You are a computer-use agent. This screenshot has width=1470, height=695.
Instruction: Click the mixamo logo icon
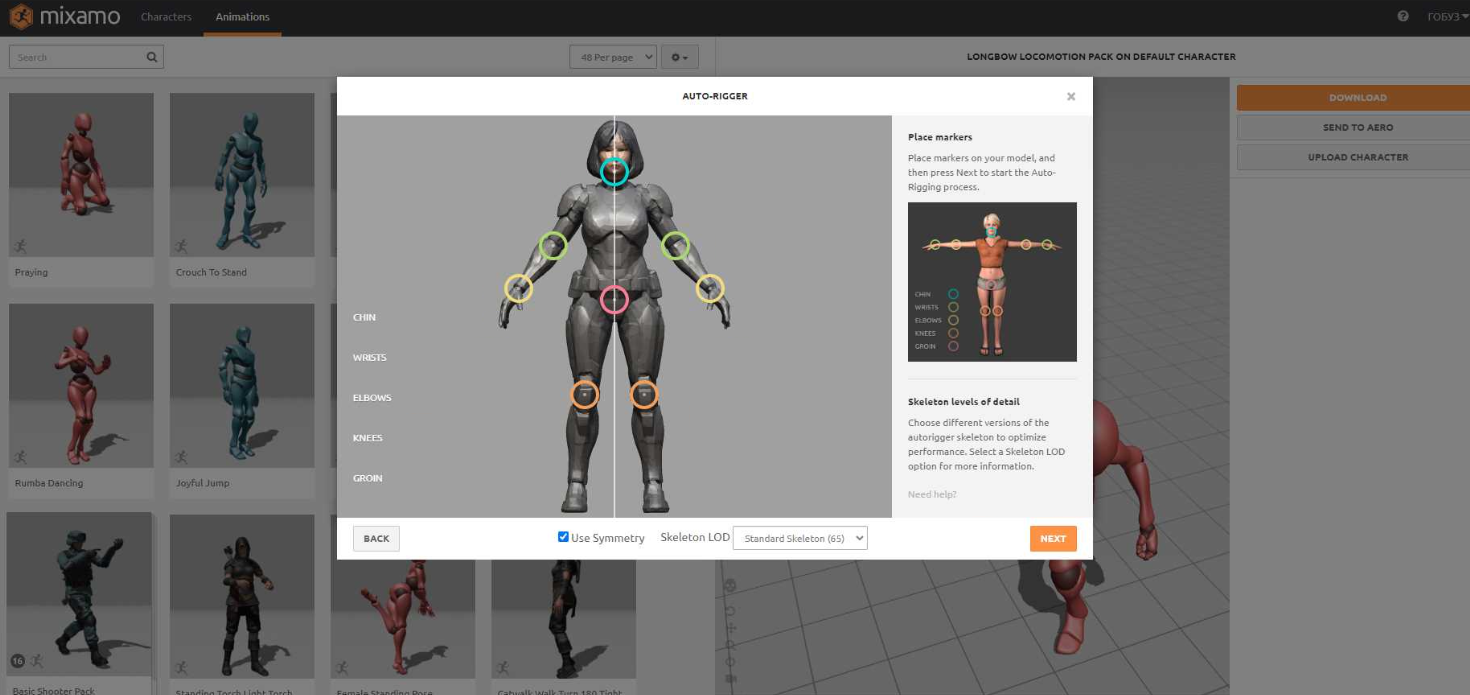[21, 17]
